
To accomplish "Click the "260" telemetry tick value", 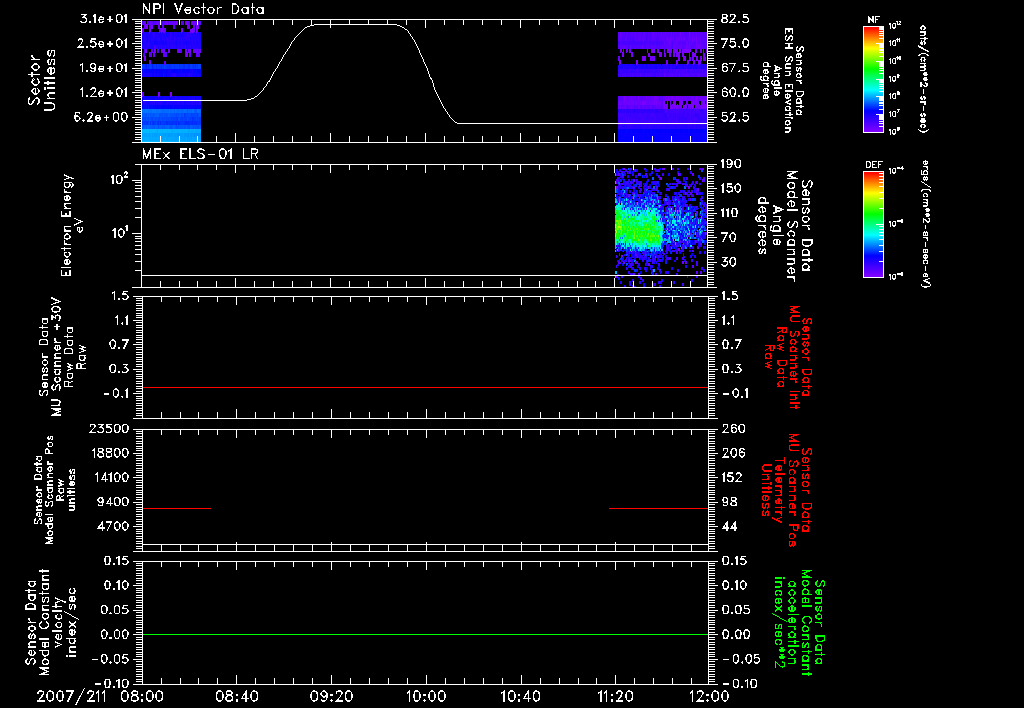I will 733,428.
